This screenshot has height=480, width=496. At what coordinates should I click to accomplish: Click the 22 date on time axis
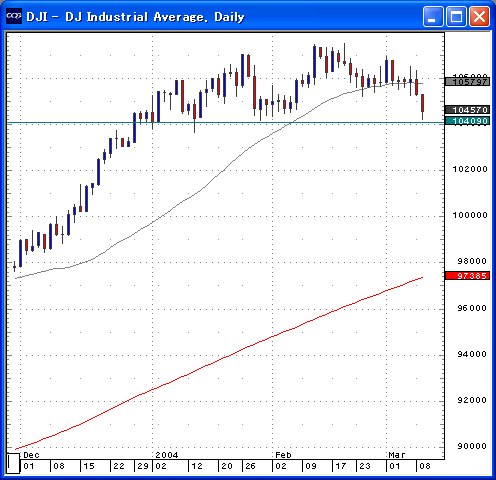click(119, 466)
